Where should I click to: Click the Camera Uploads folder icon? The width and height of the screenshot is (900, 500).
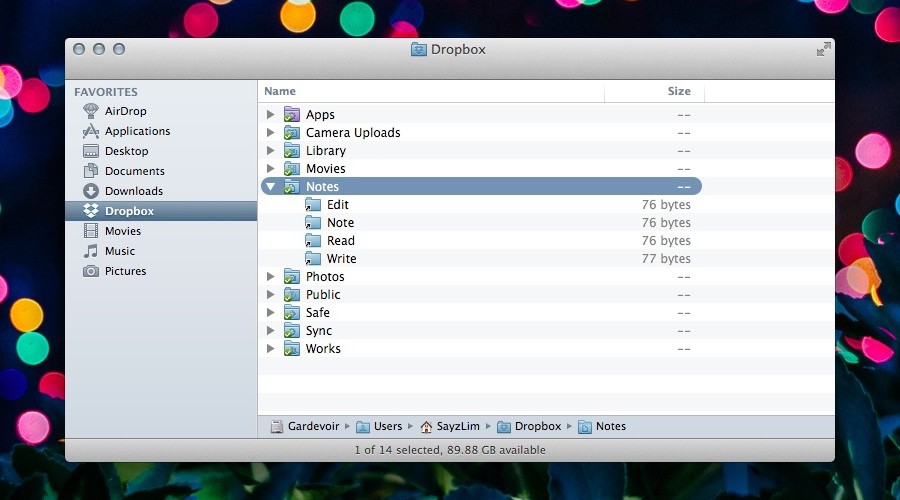click(292, 133)
